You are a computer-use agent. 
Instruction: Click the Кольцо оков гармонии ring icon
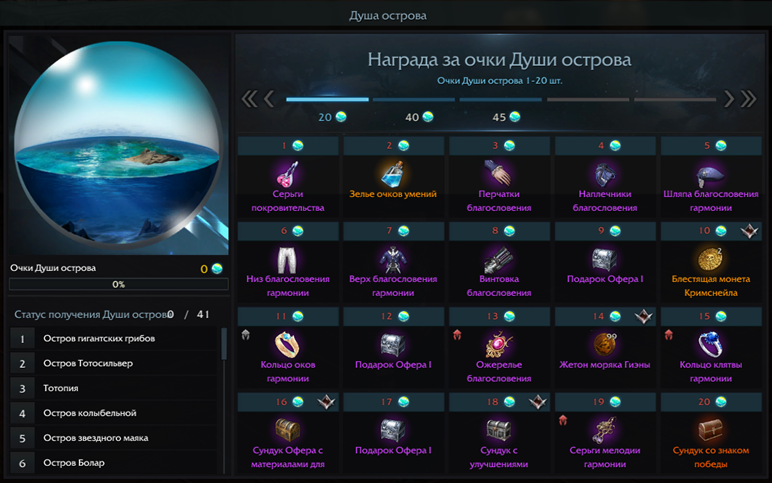point(288,344)
